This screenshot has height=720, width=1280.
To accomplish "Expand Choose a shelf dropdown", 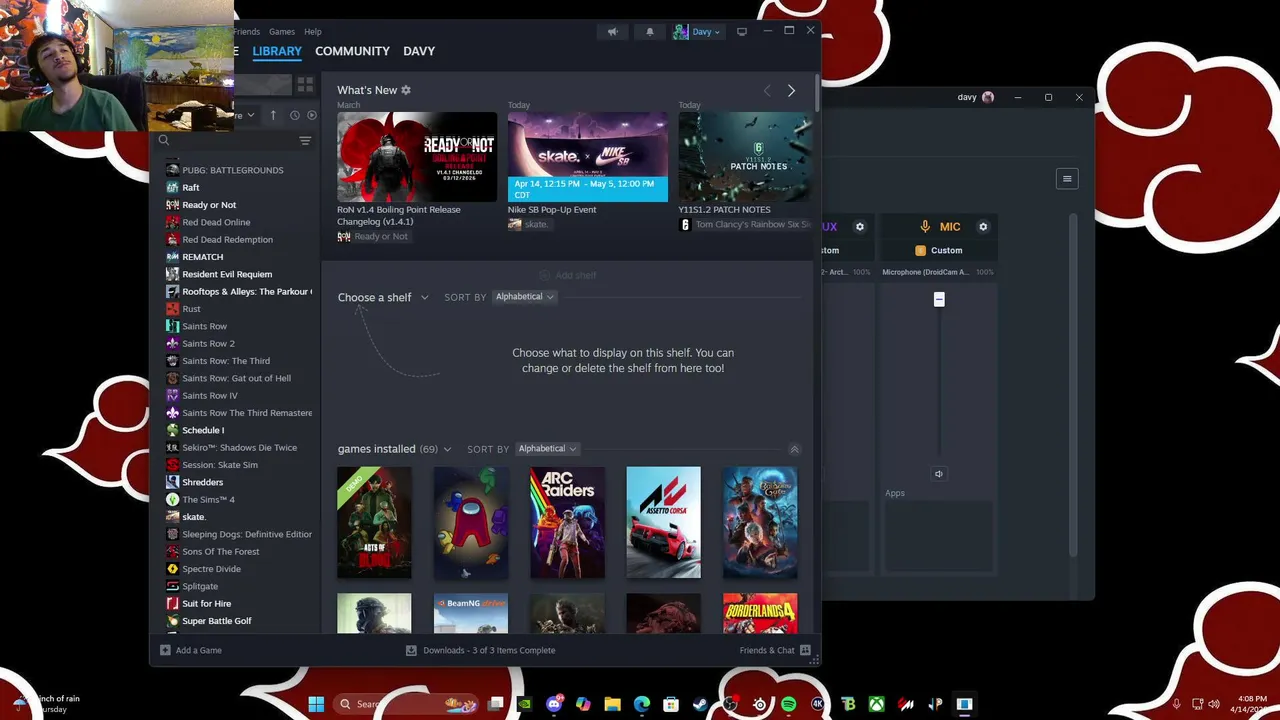I will pyautogui.click(x=383, y=297).
